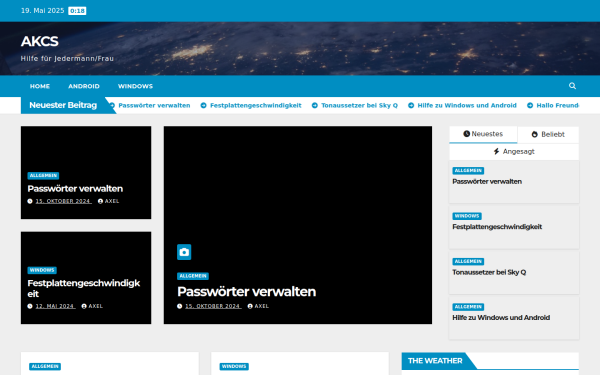Click the arrow icon before ticker item Hilfe zu Windows und Android

pos(411,105)
